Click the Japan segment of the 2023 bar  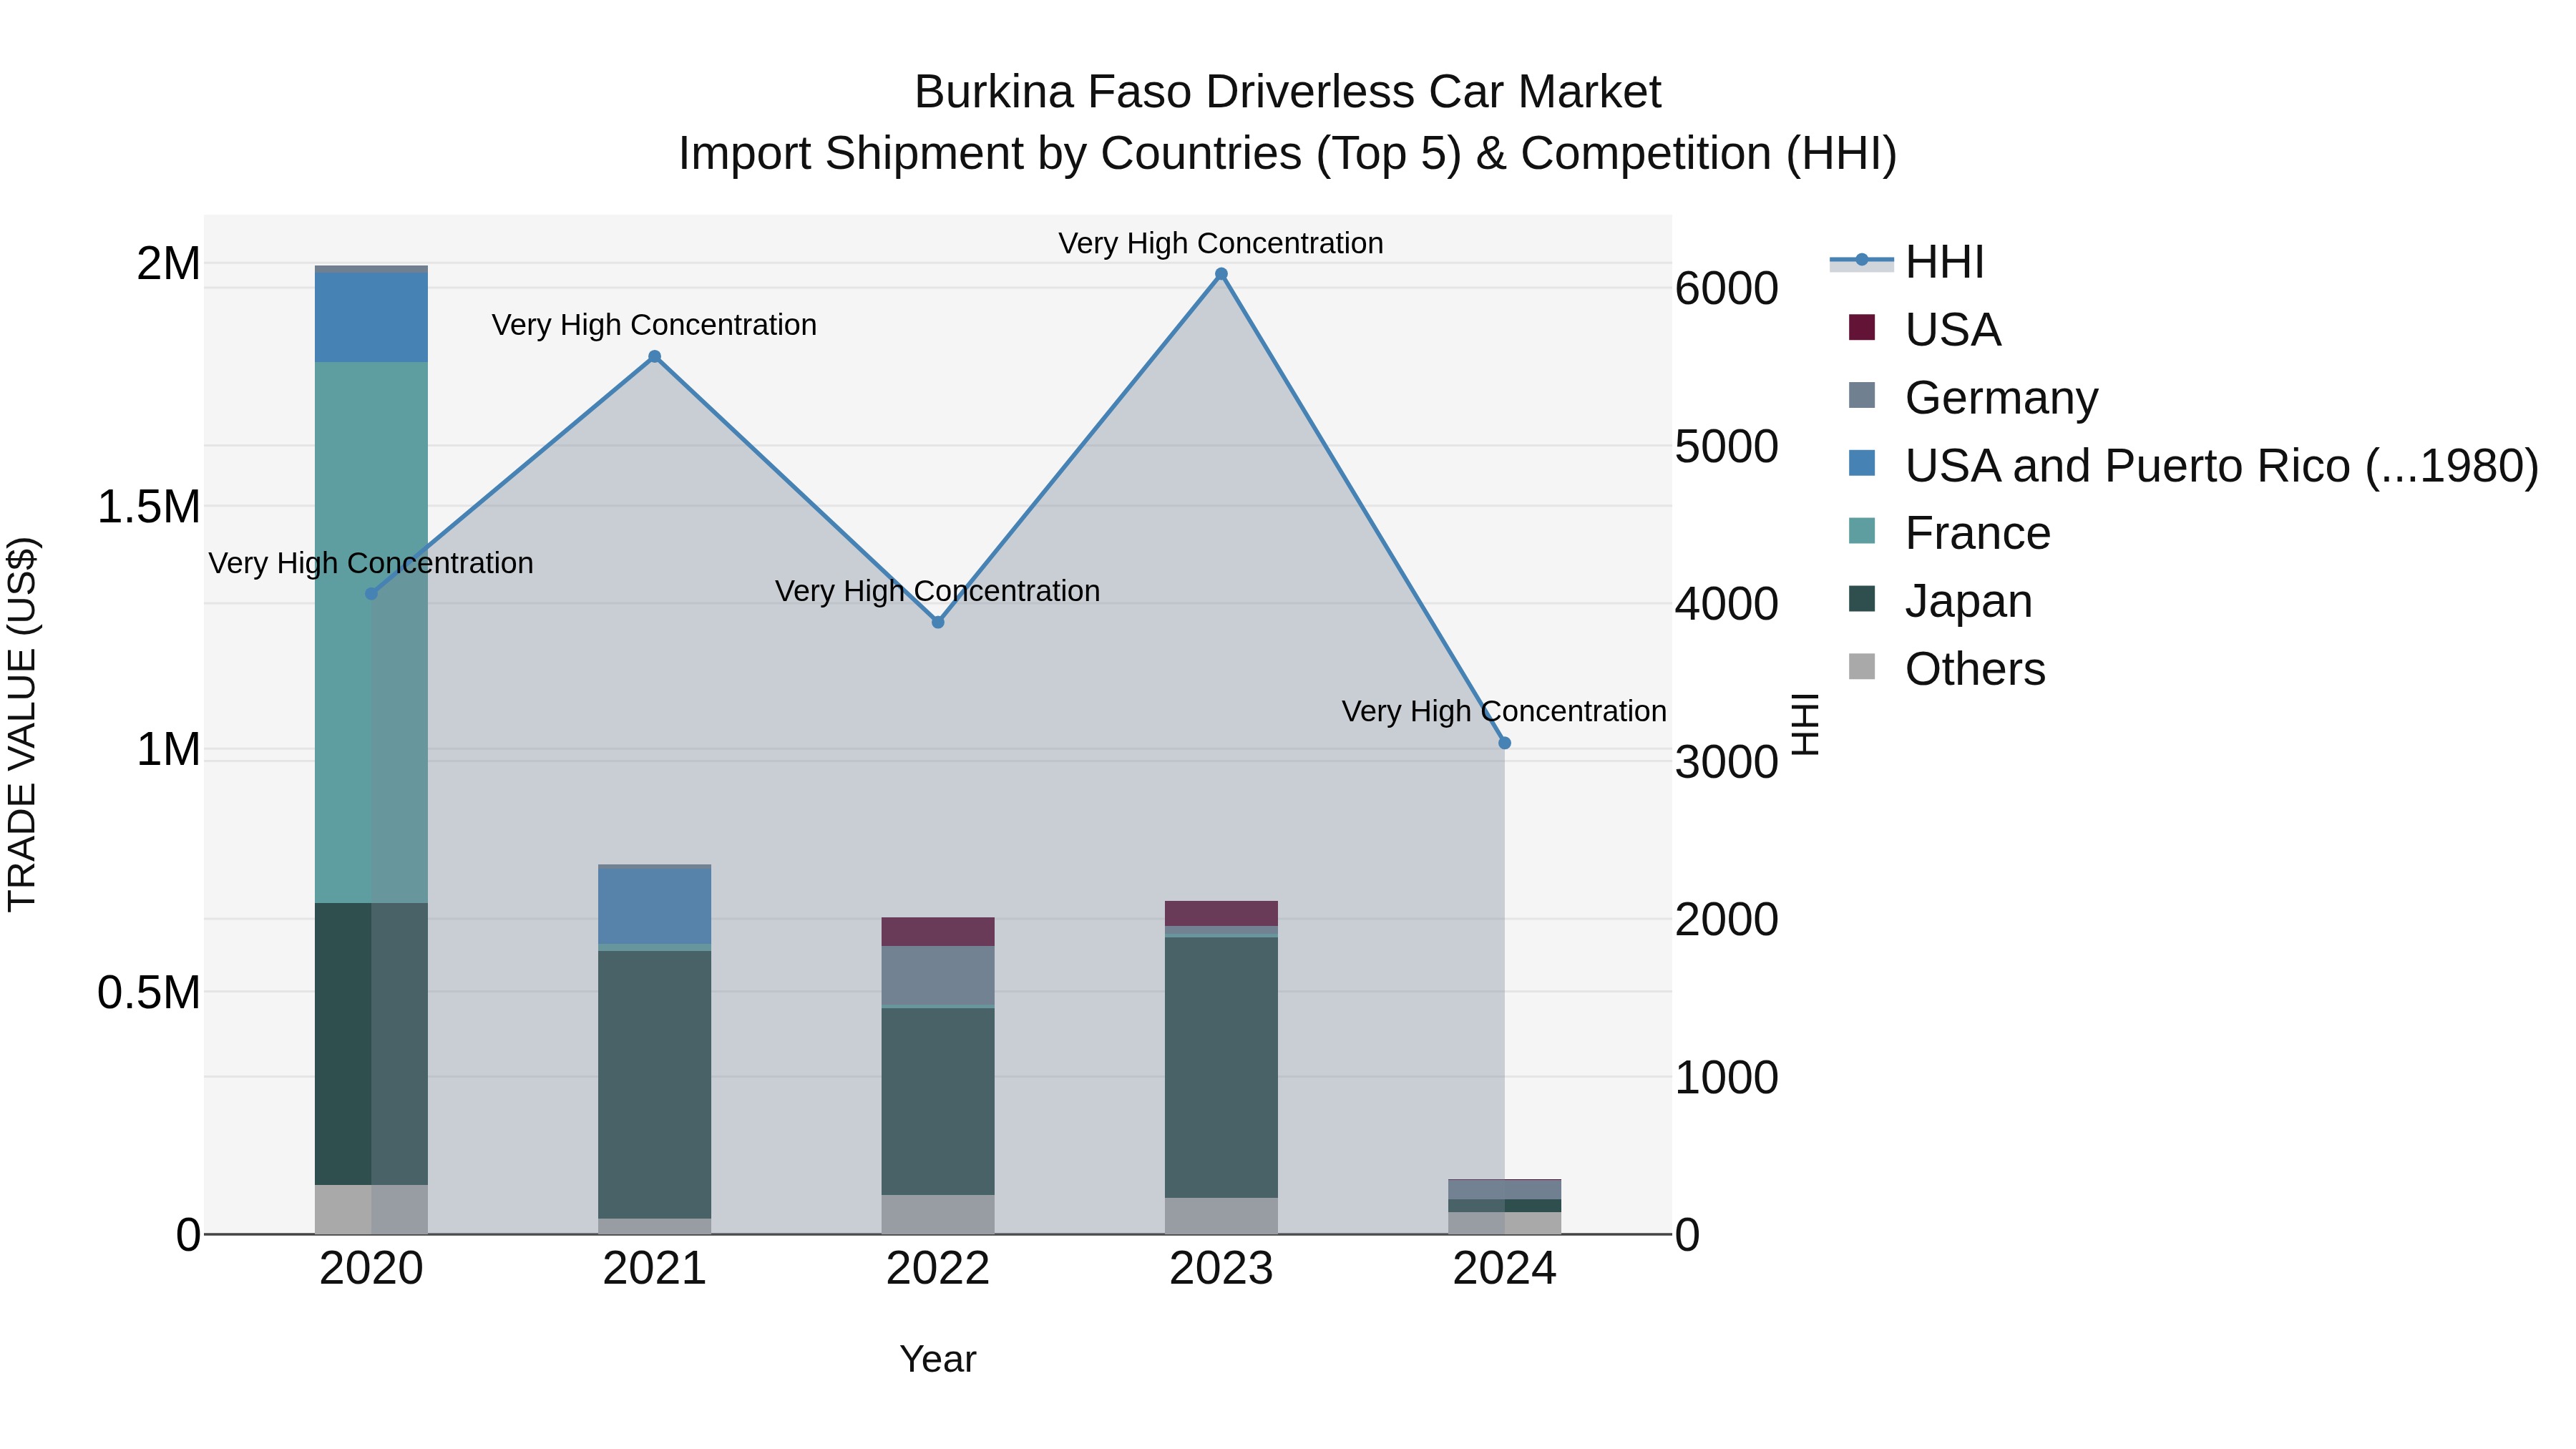pos(1221,1067)
